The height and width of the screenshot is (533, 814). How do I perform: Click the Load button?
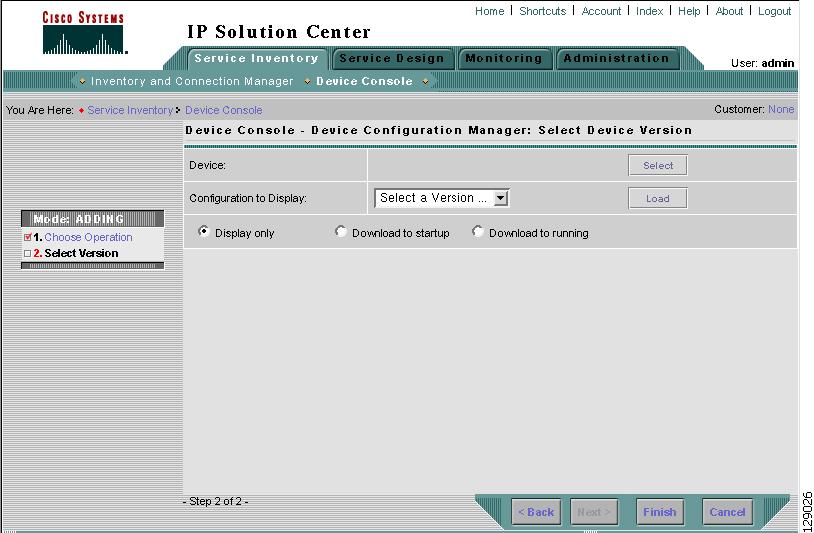click(658, 198)
